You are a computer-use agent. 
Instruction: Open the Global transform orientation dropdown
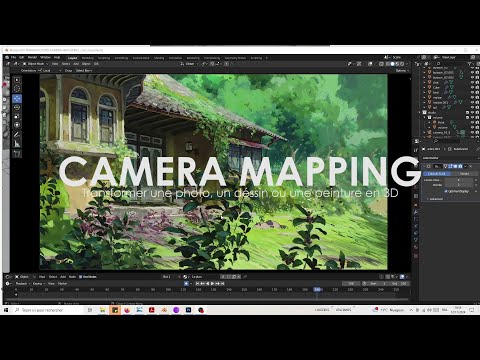(x=189, y=64)
